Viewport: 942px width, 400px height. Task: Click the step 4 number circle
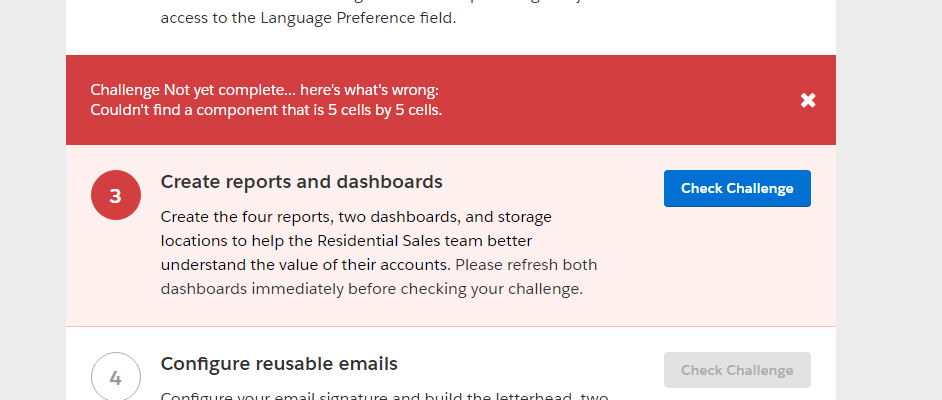[x=115, y=378]
